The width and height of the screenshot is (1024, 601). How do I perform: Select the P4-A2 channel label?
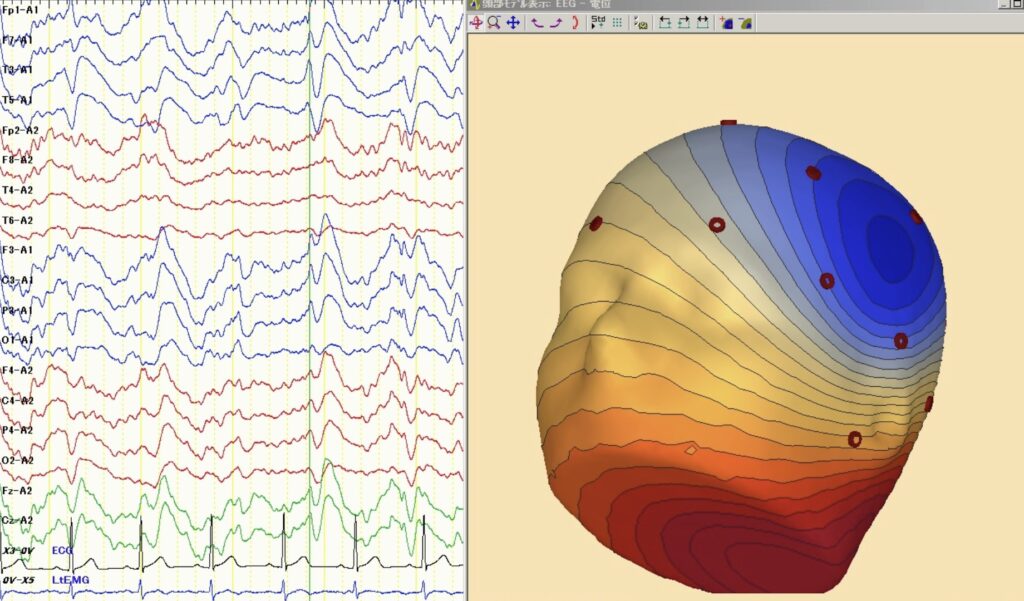pyautogui.click(x=18, y=430)
